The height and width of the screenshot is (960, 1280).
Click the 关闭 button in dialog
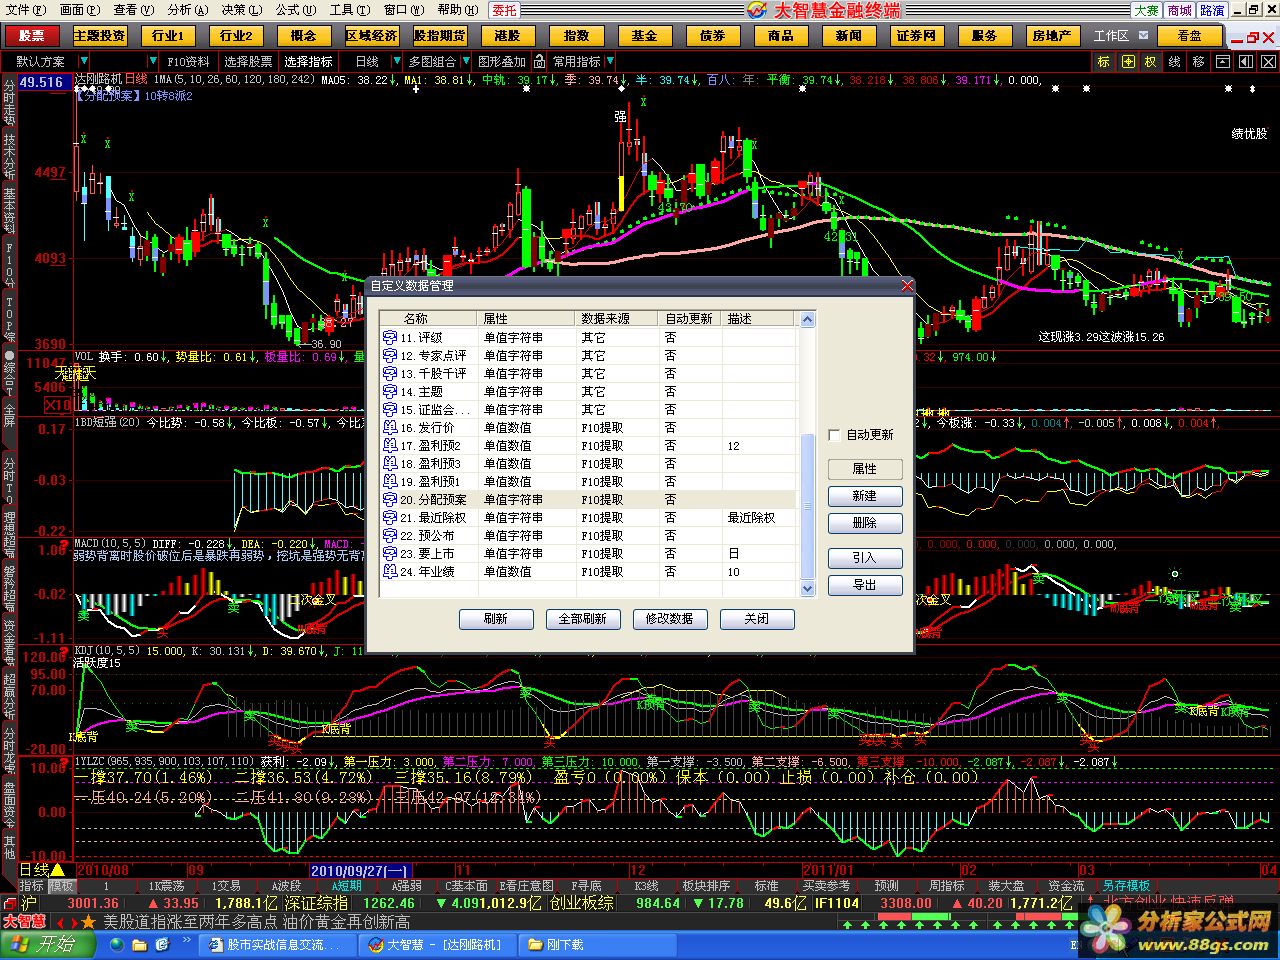click(x=757, y=619)
